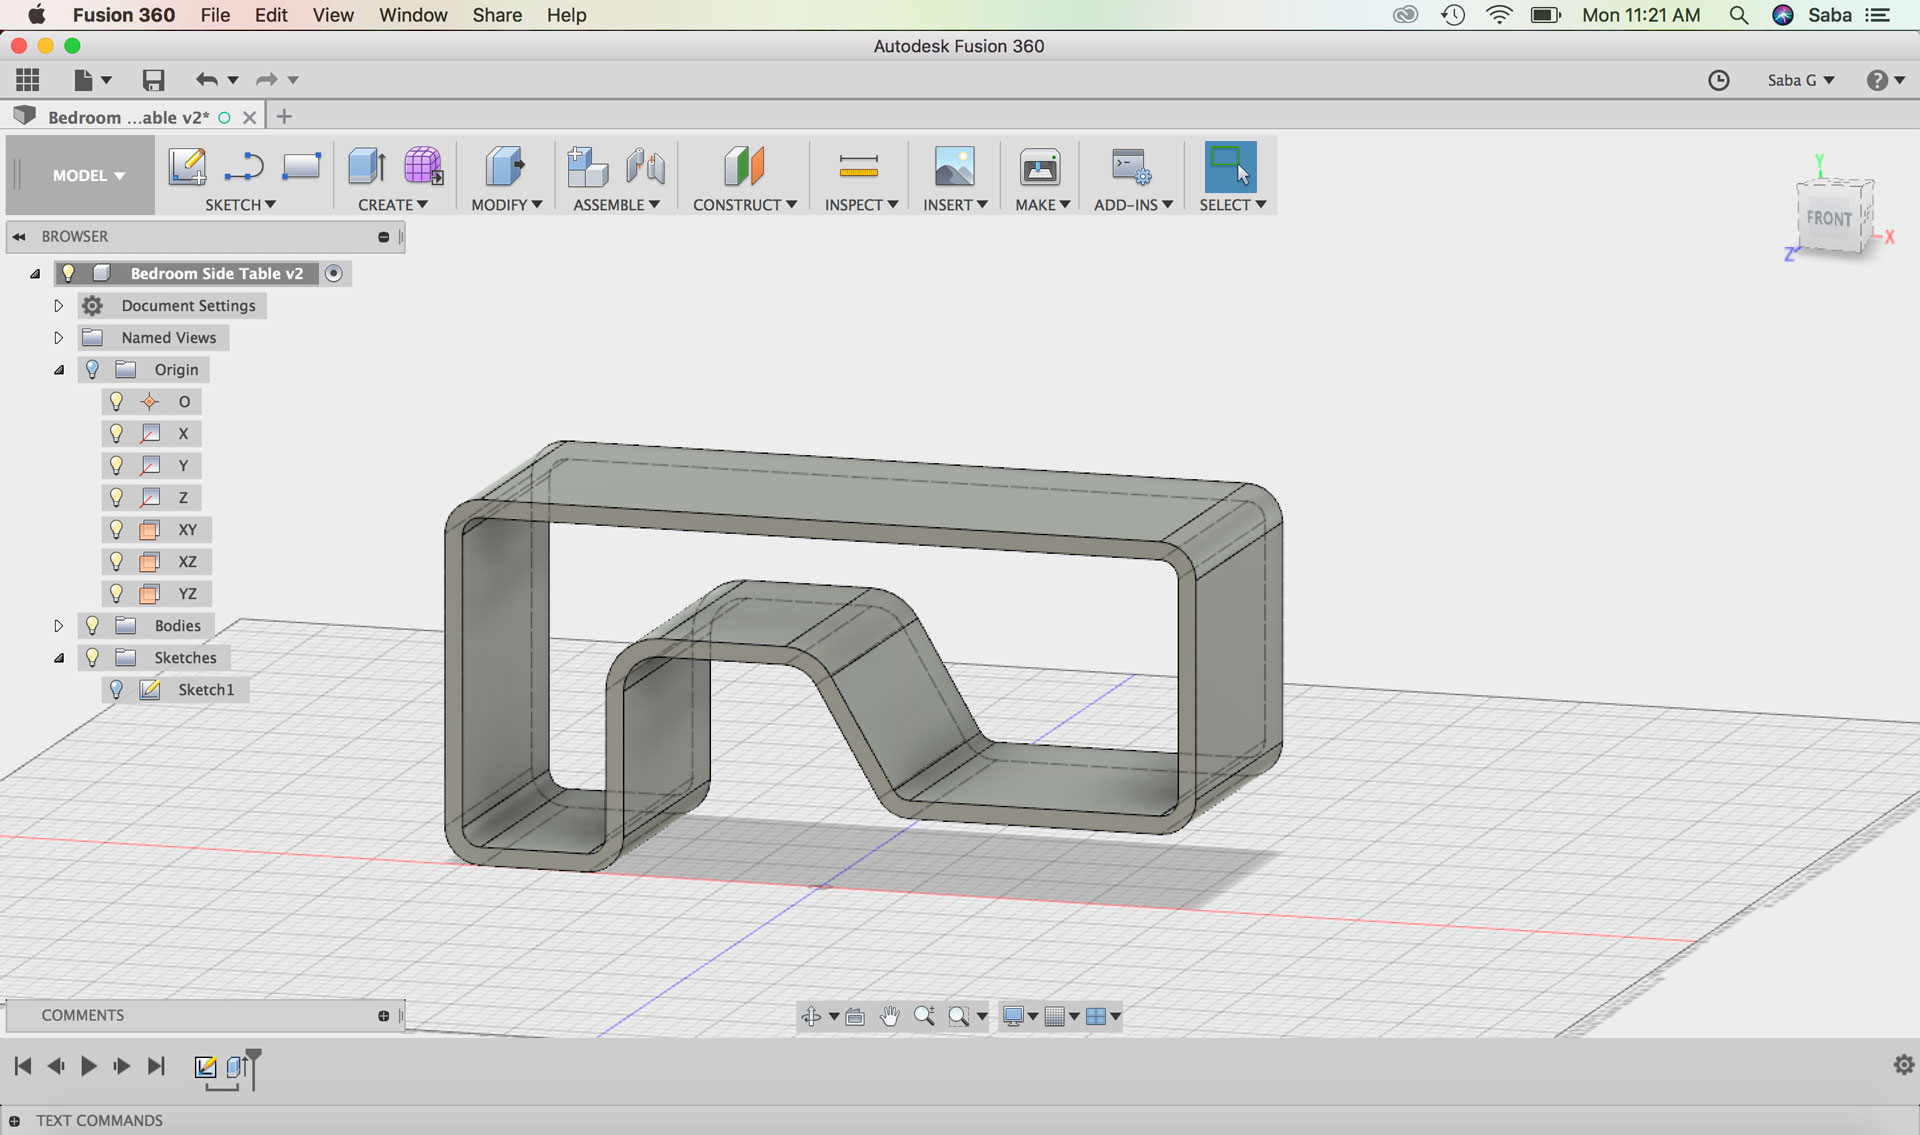The height and width of the screenshot is (1135, 1920).
Task: Click the Create Sketch icon
Action: click(187, 166)
